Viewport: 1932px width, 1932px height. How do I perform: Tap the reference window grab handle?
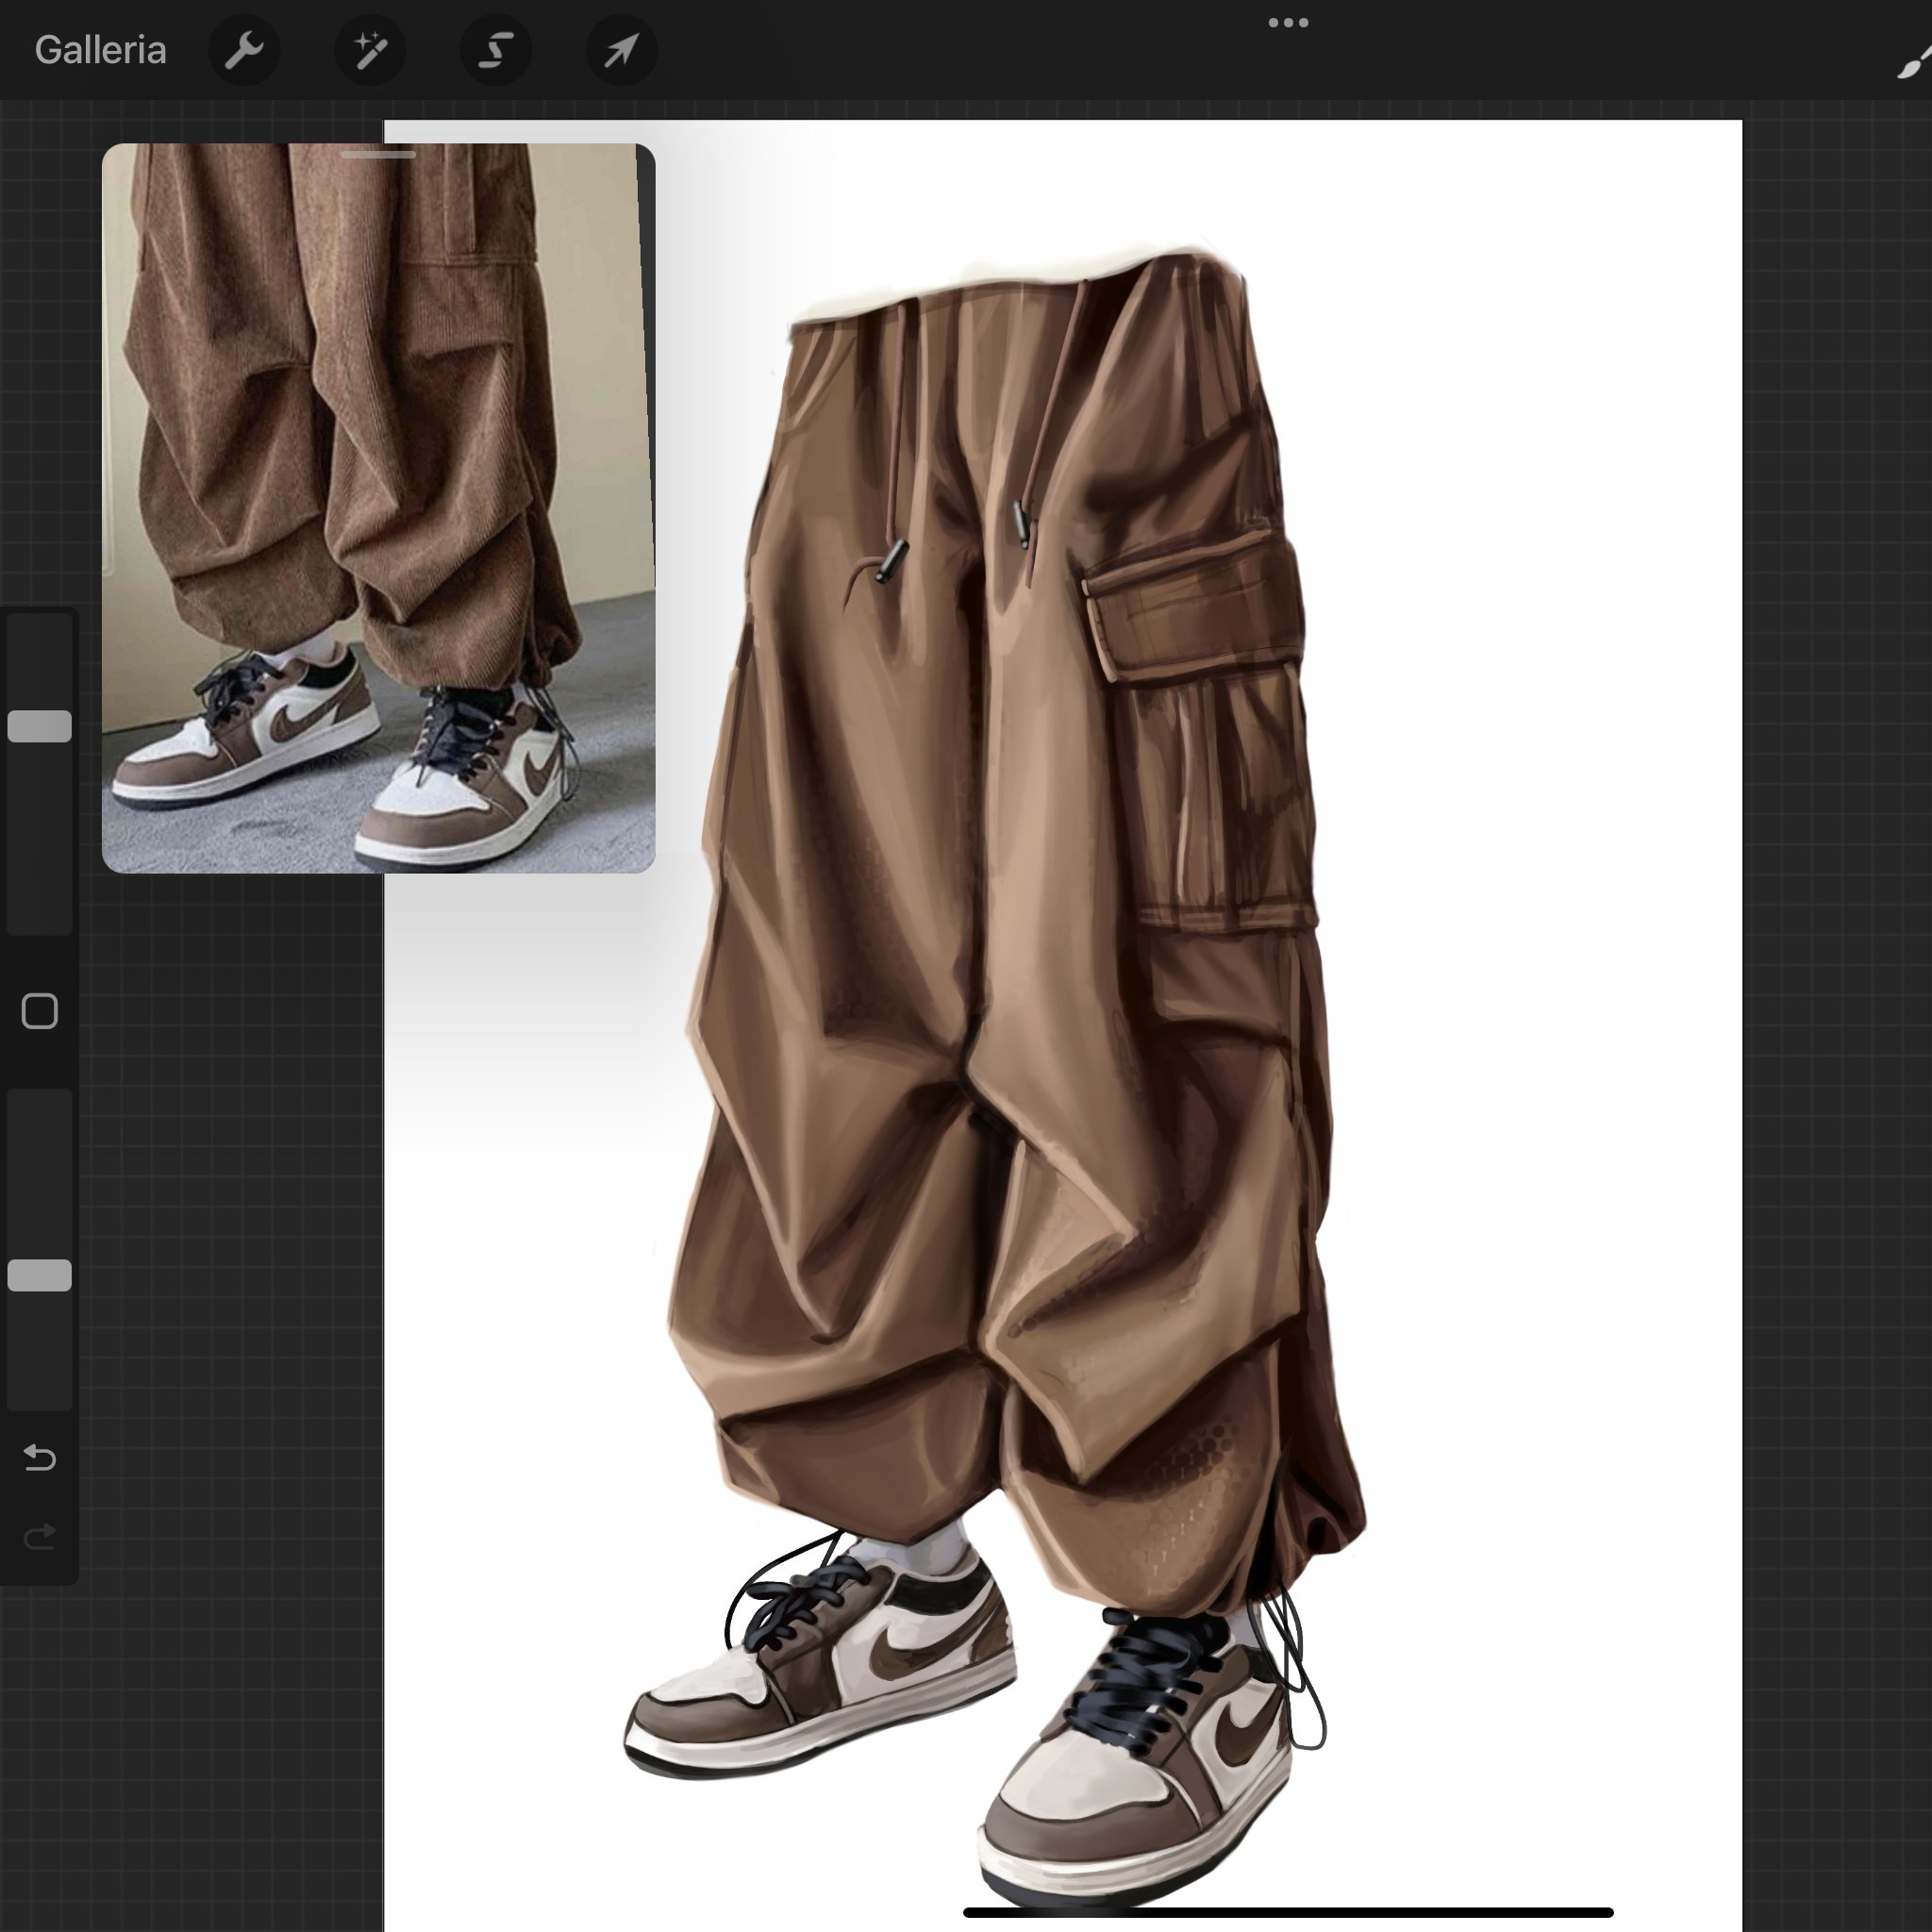pos(378,155)
